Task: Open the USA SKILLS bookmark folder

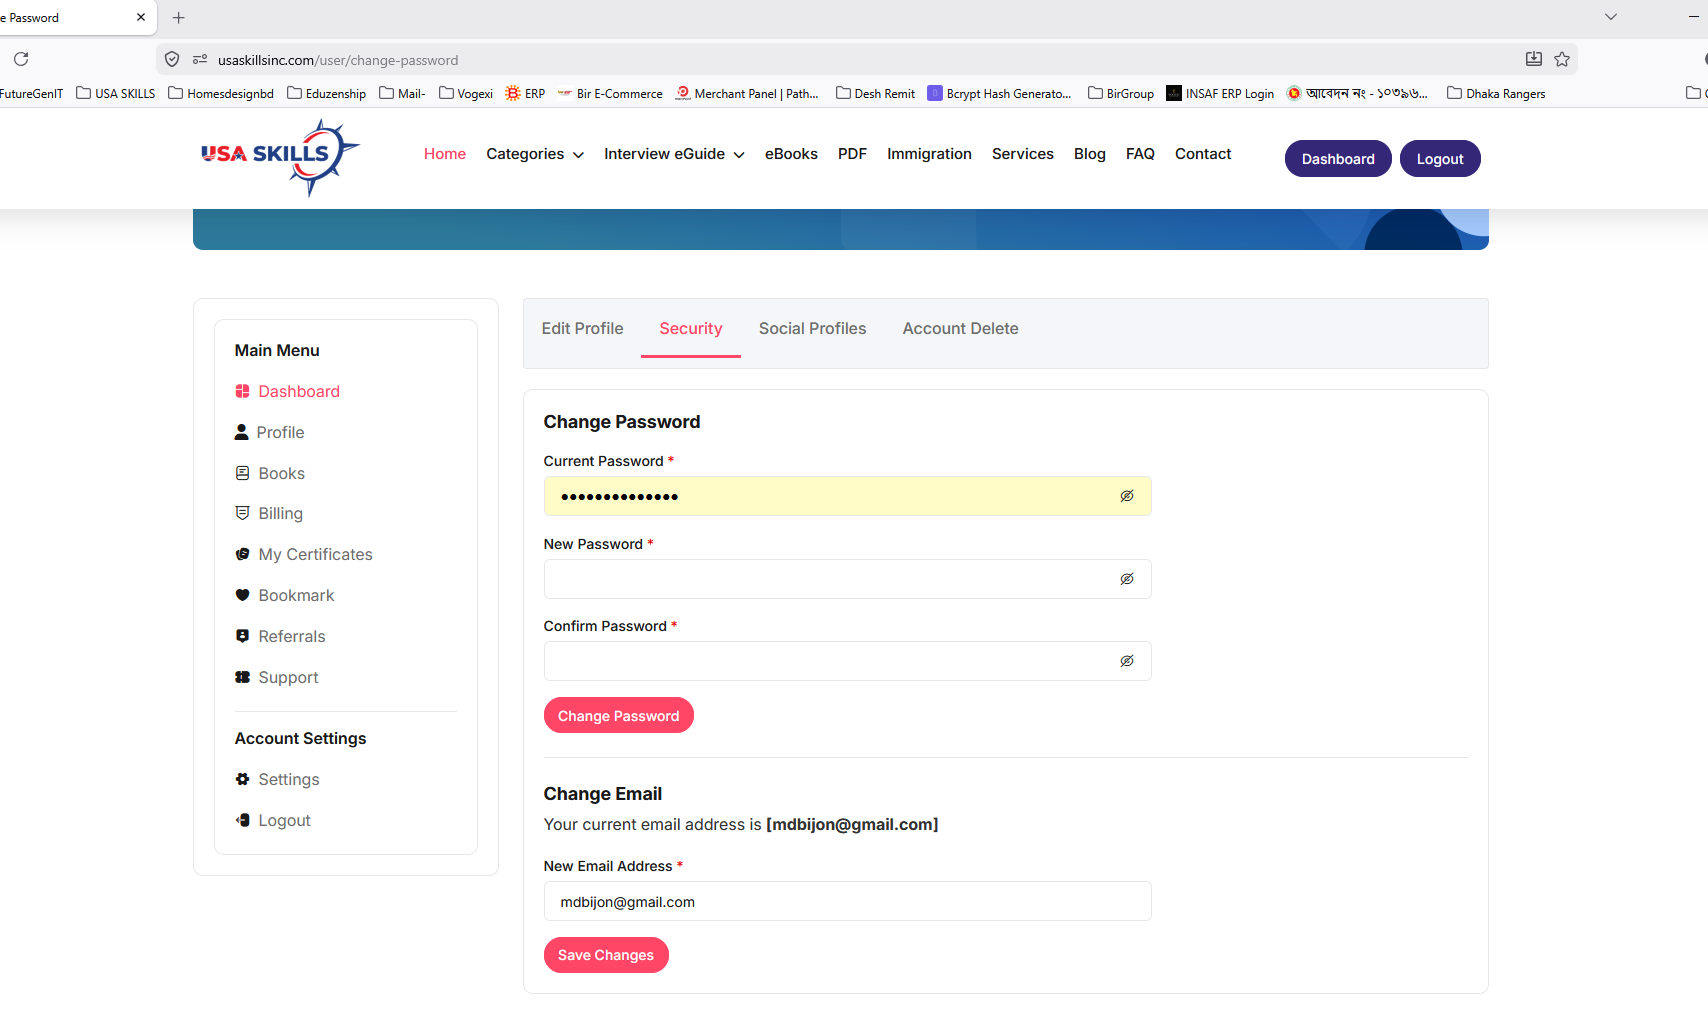Action: click(116, 93)
